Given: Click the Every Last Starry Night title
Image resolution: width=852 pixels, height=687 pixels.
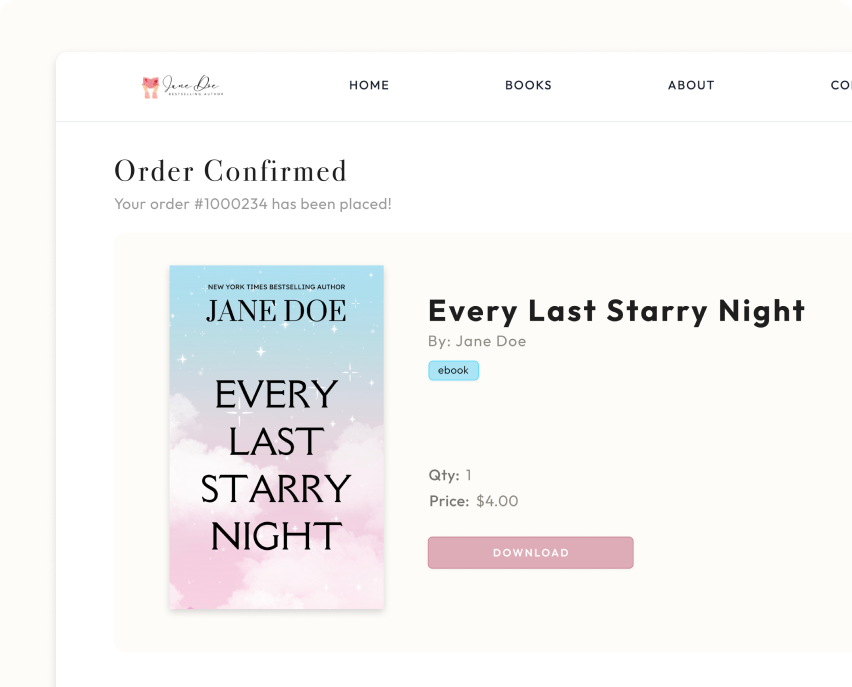Looking at the screenshot, I should pos(616,311).
